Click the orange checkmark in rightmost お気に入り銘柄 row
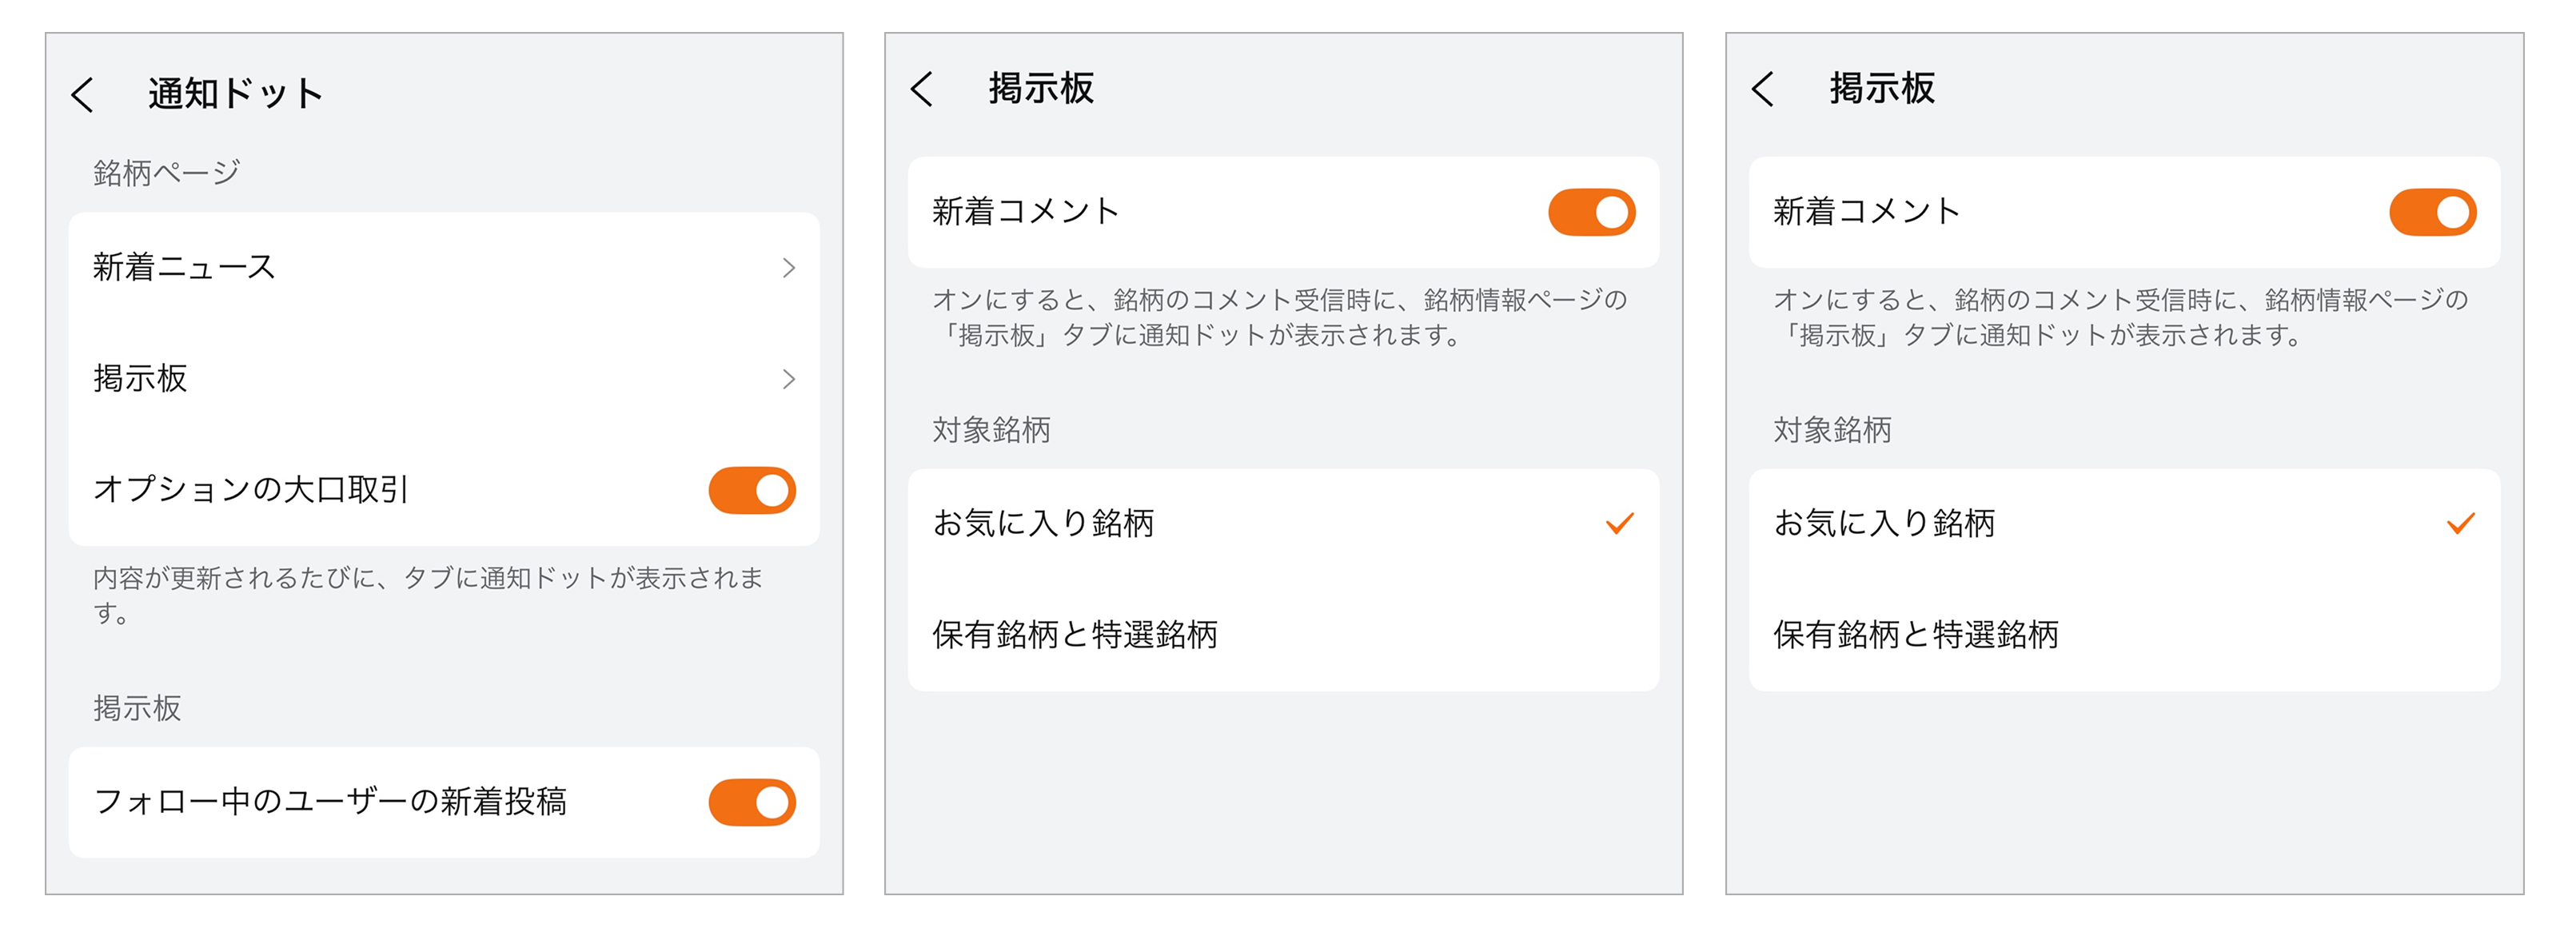The height and width of the screenshot is (932, 2576). coord(2460,523)
